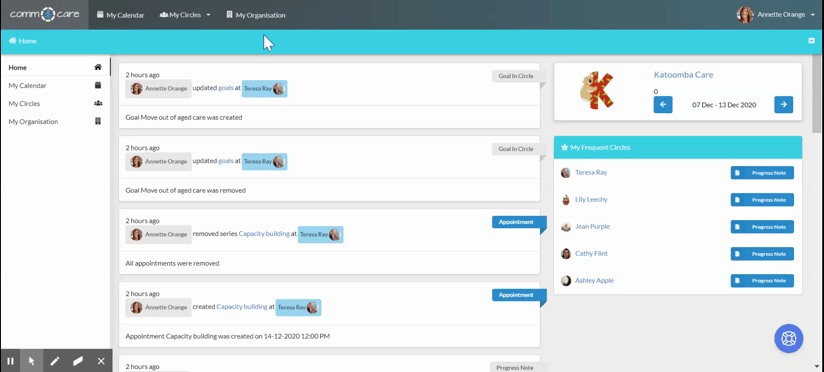Add Progress Note for Lily Leechy
The height and width of the screenshot is (372, 824).
762,200
